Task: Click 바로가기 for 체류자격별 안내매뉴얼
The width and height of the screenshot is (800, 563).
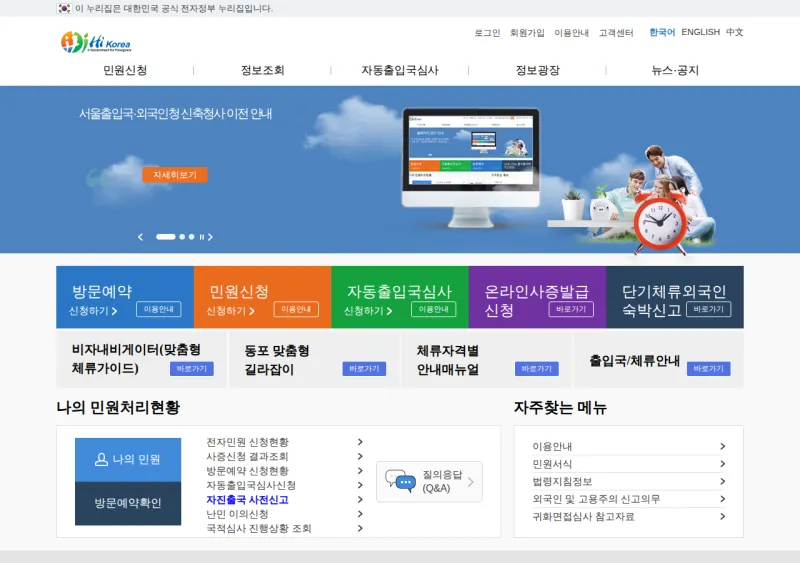Action: (537, 369)
